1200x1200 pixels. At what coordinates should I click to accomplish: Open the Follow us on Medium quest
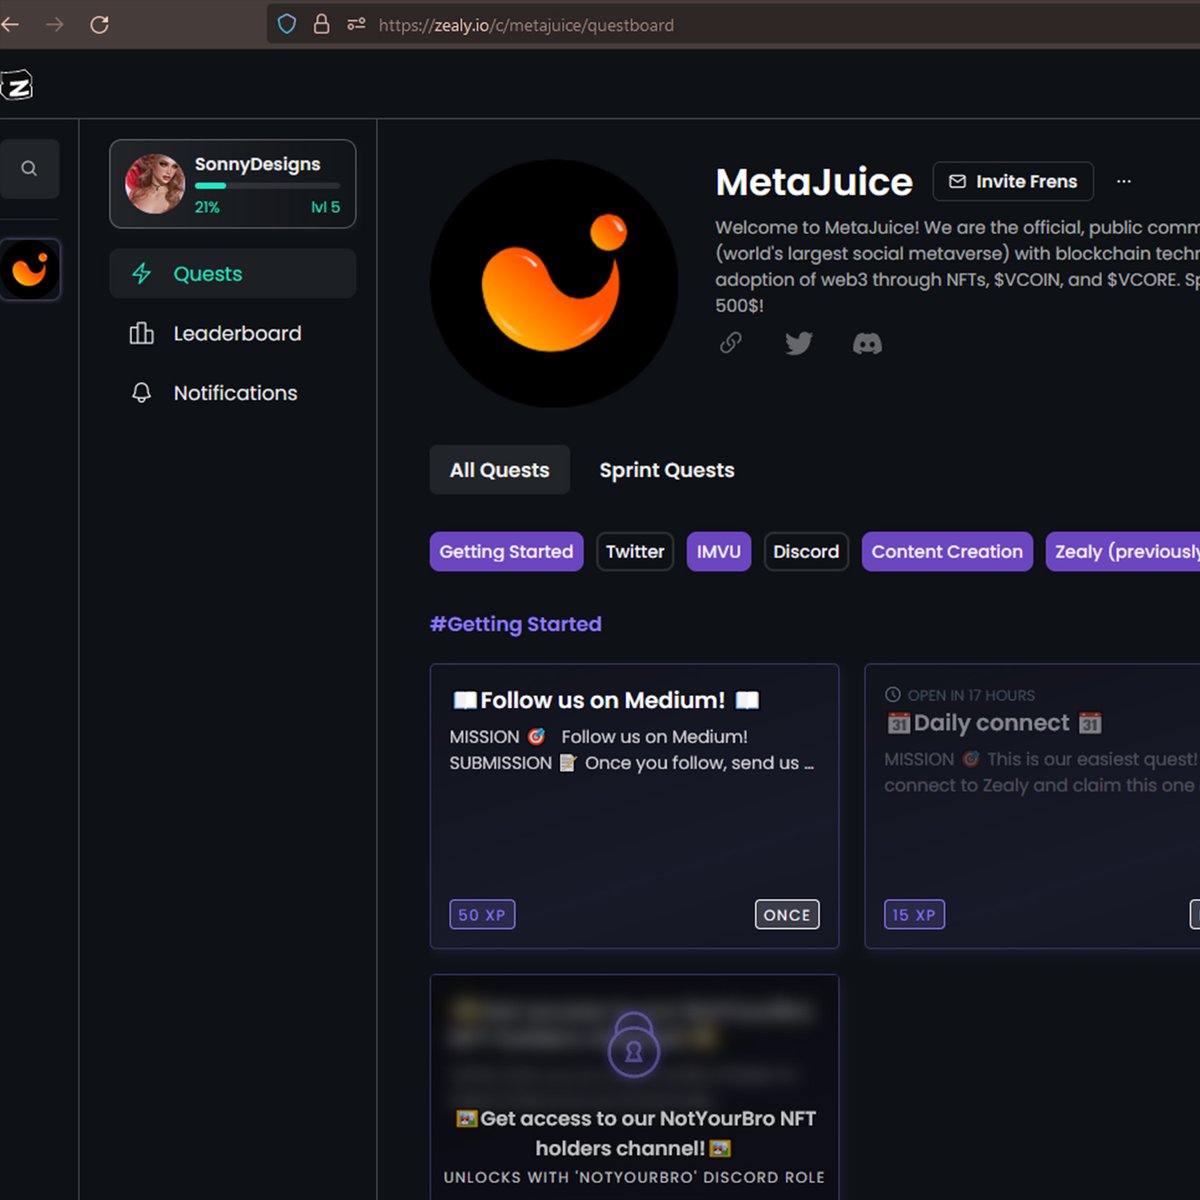635,806
